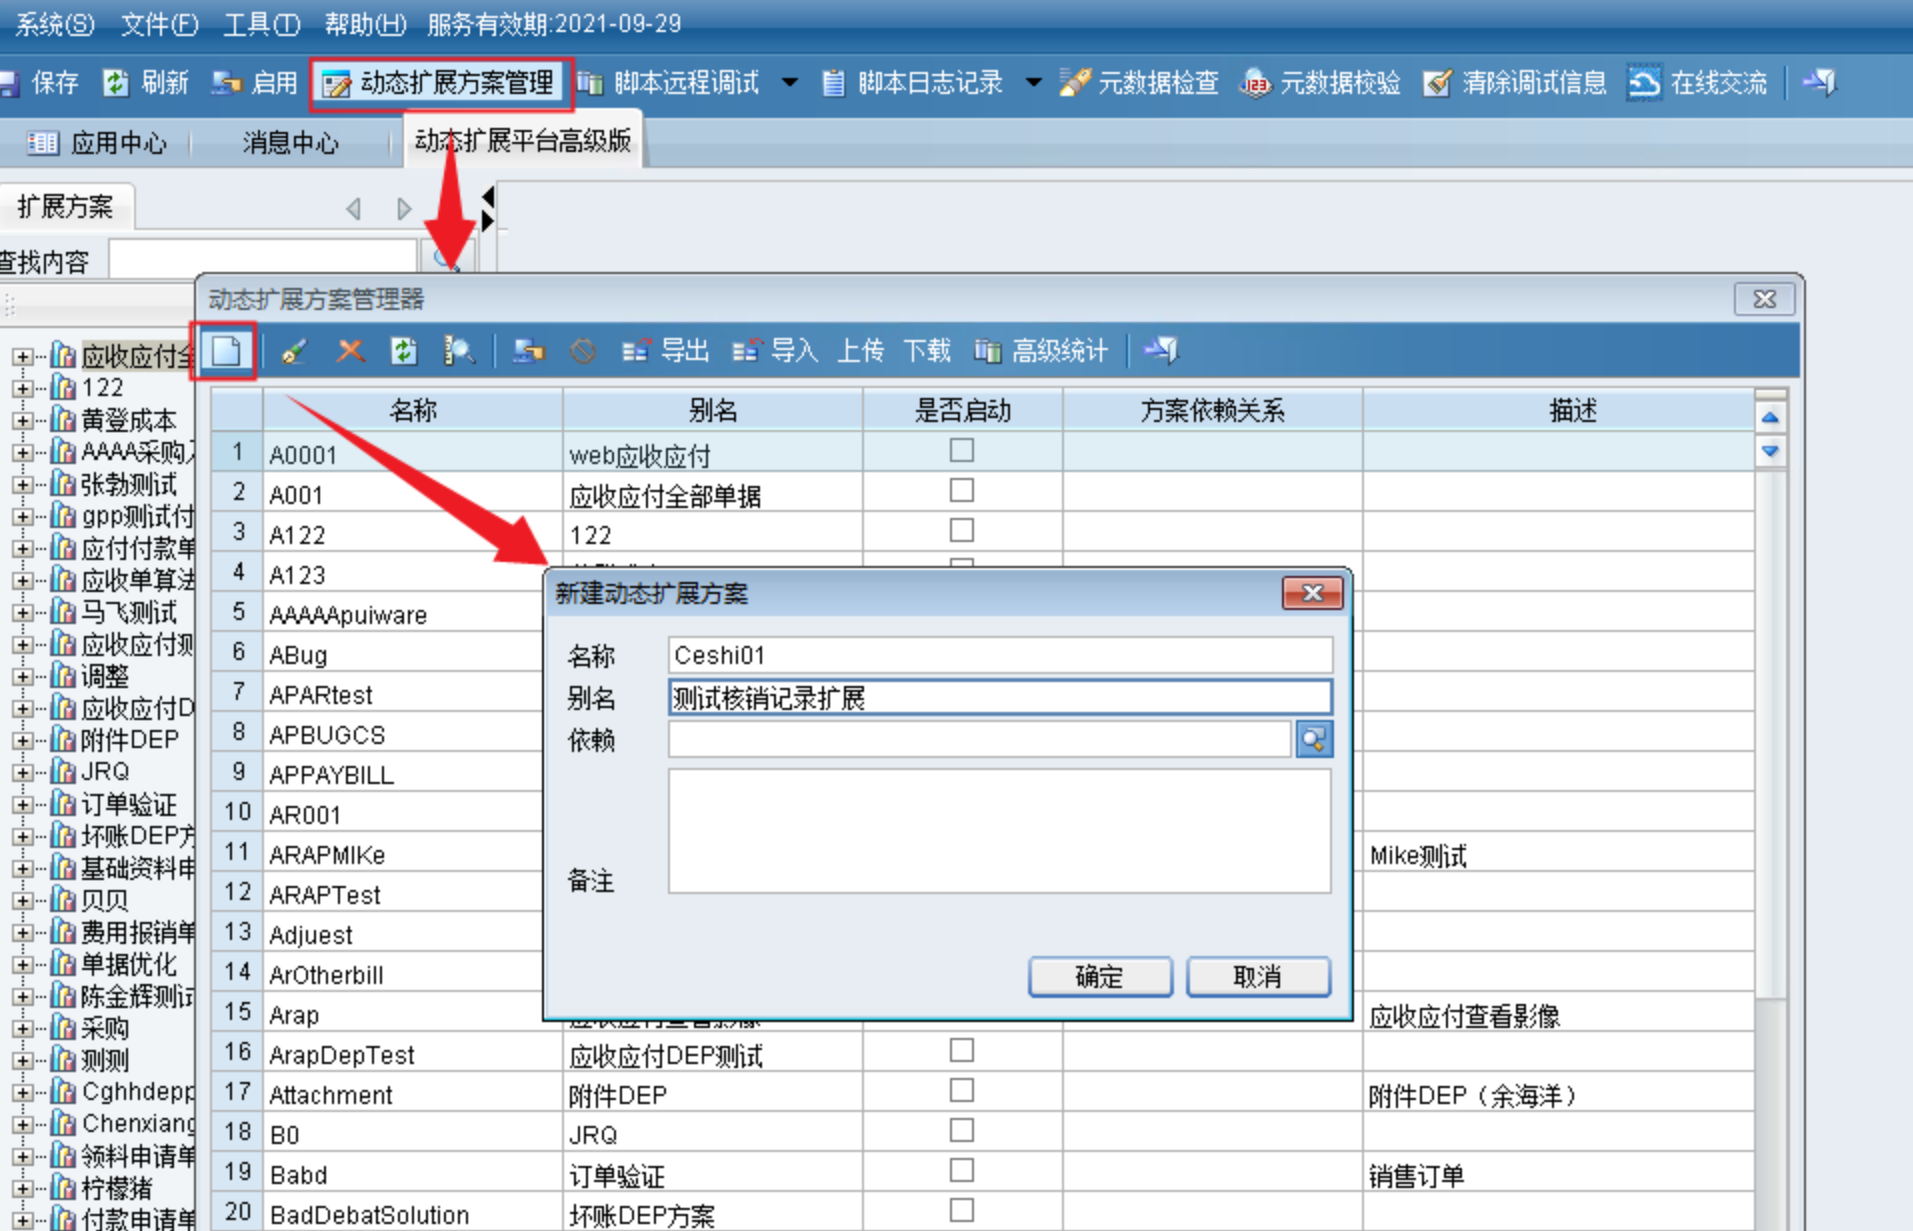Click the new scheme icon in manager toolbar
This screenshot has width=1913, height=1231.
point(226,351)
